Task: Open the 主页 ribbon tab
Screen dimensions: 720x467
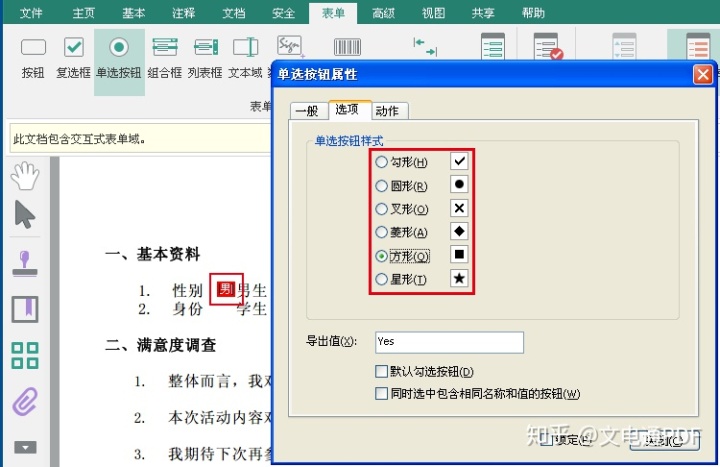Action: (84, 13)
